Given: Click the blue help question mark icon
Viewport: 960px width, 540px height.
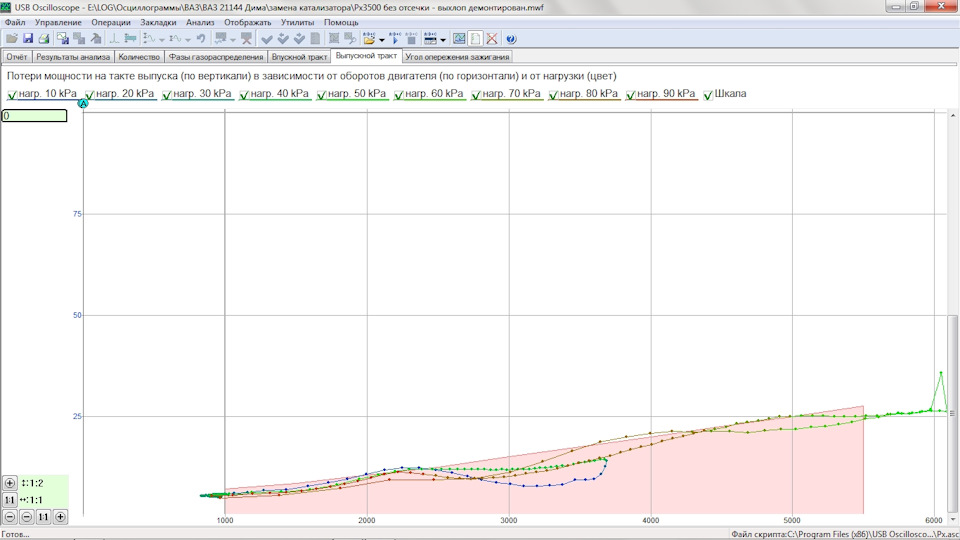Looking at the screenshot, I should click(x=510, y=39).
